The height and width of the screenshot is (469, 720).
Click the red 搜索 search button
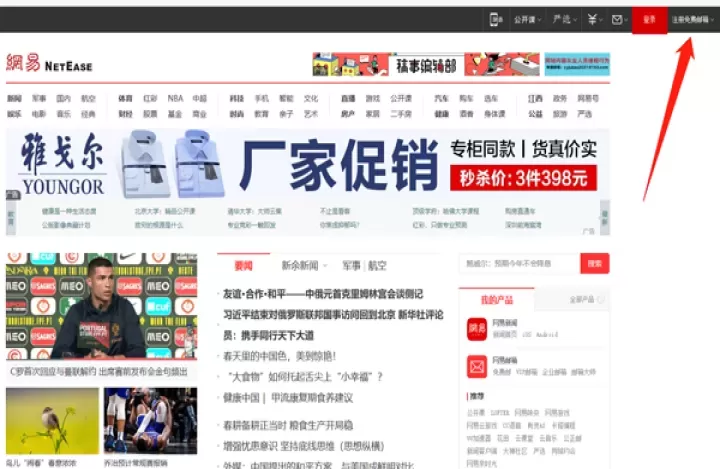[x=595, y=264]
